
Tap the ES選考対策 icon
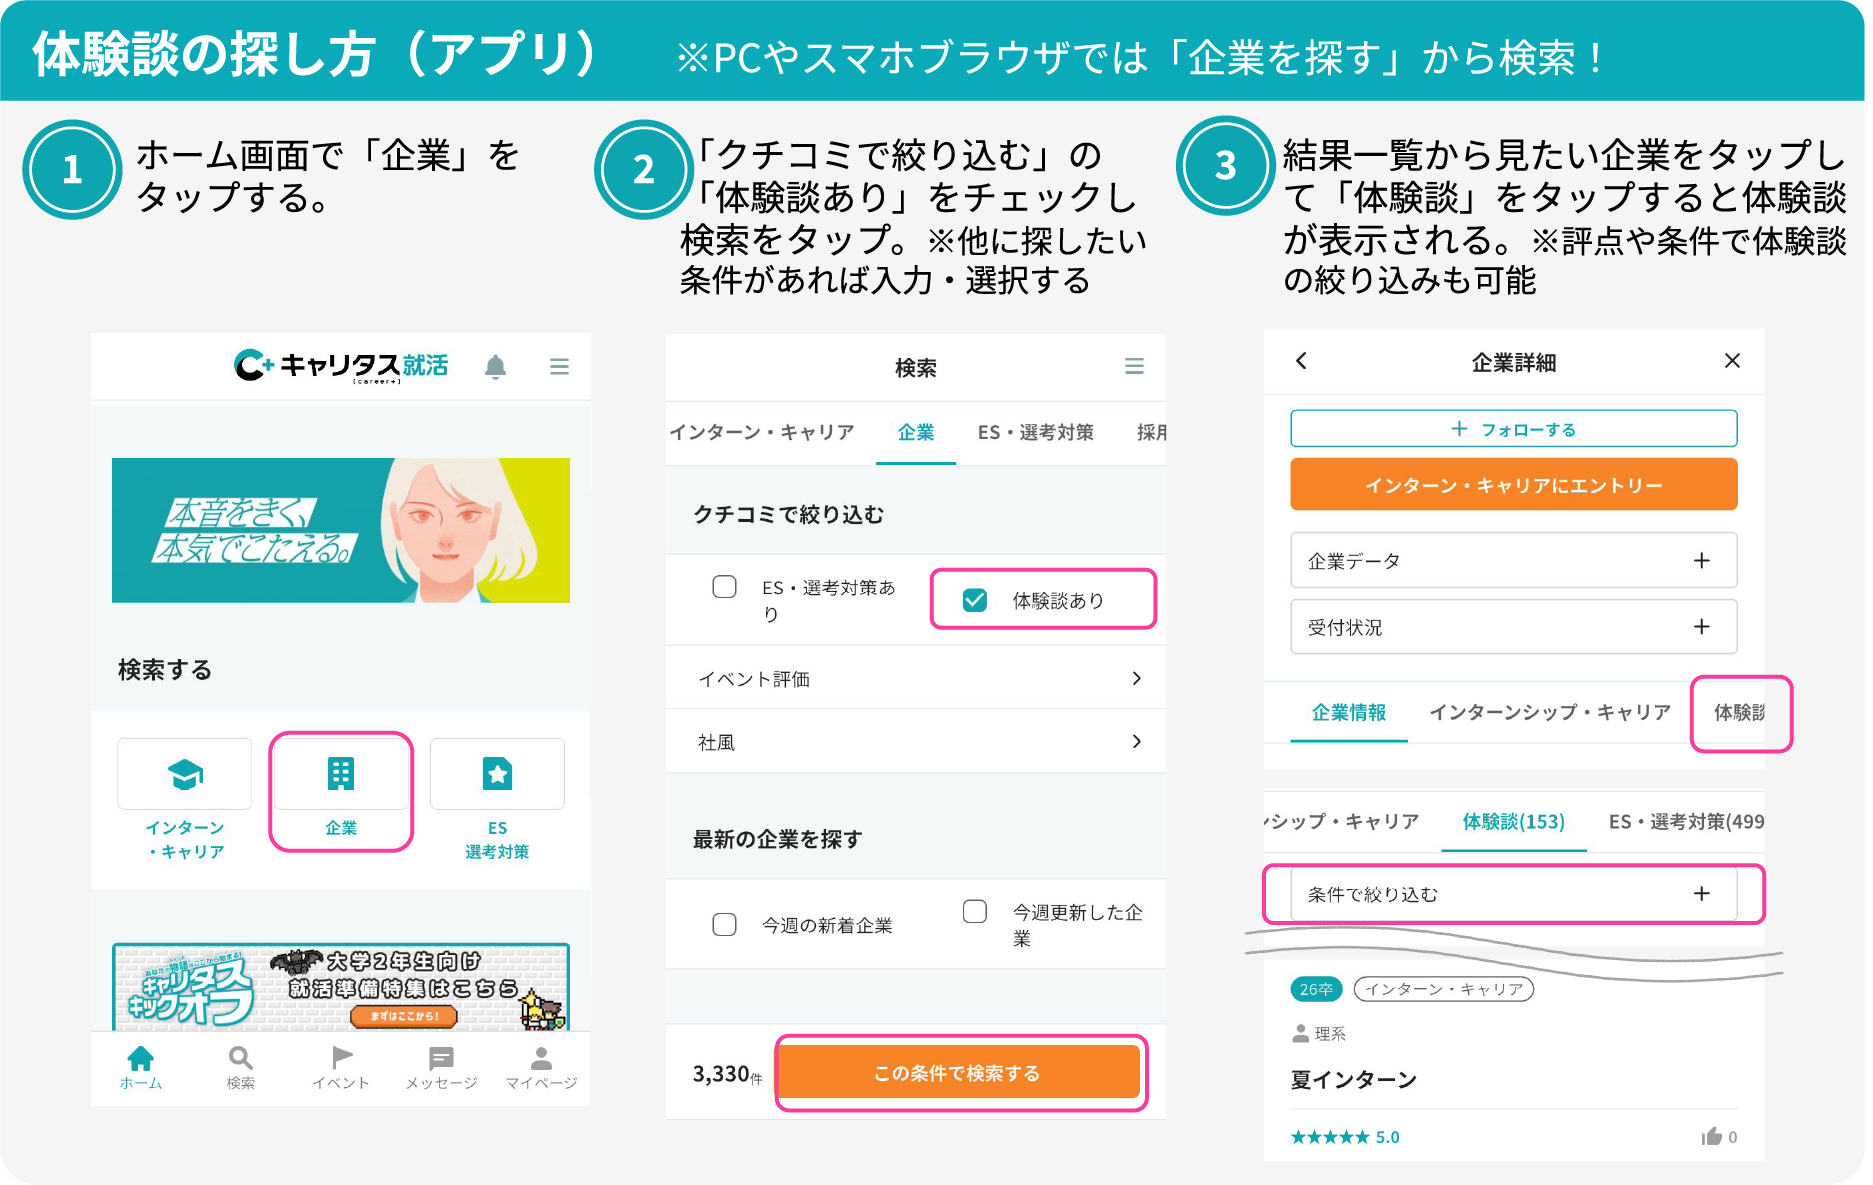pyautogui.click(x=497, y=773)
